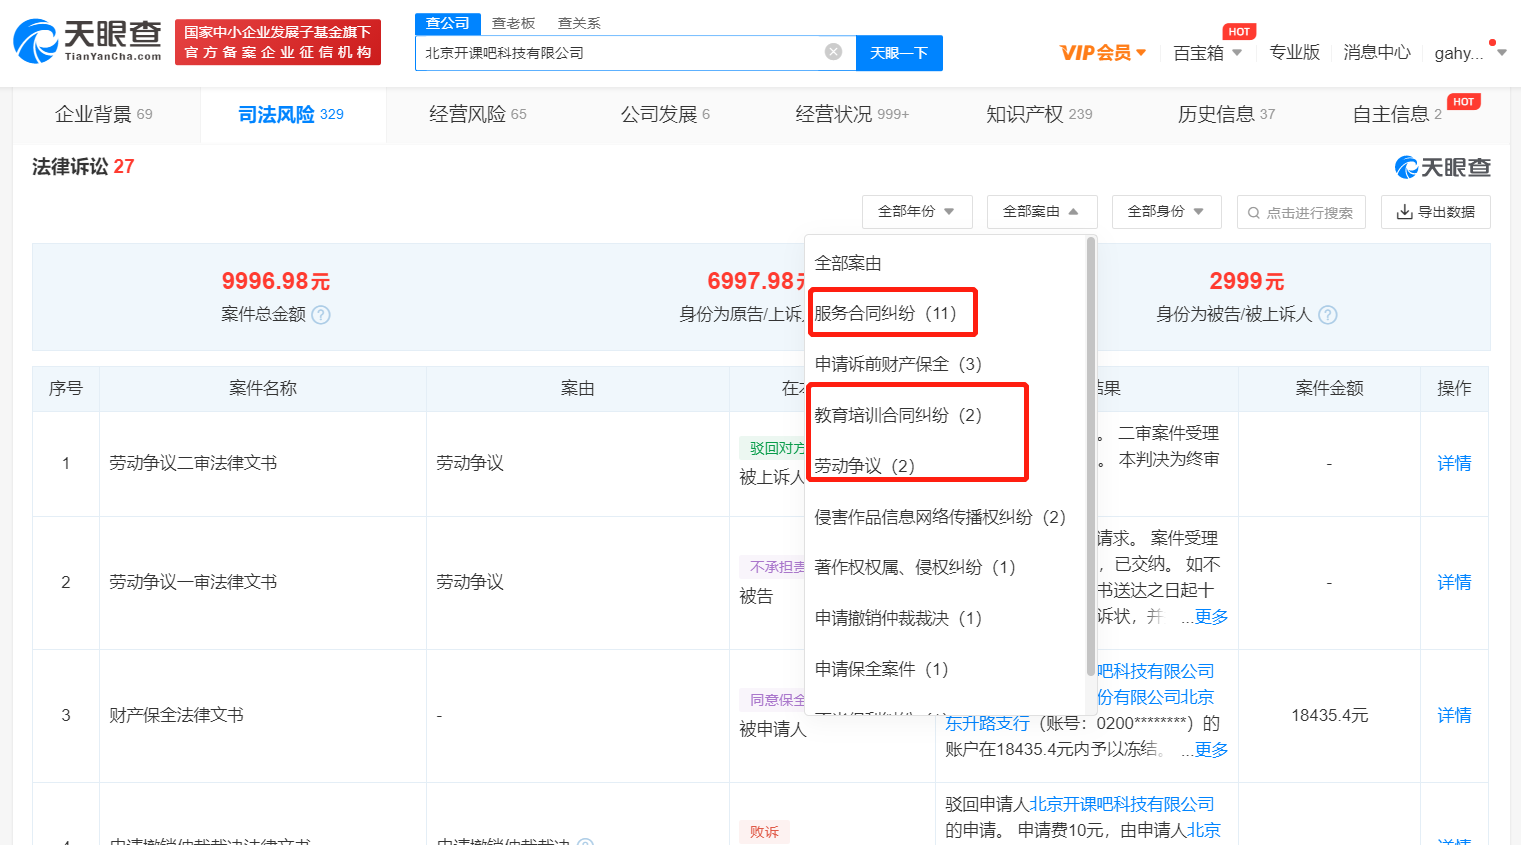Click the 点击进行搜索 search field
Screen dimensions: 1521x845
tap(1301, 212)
